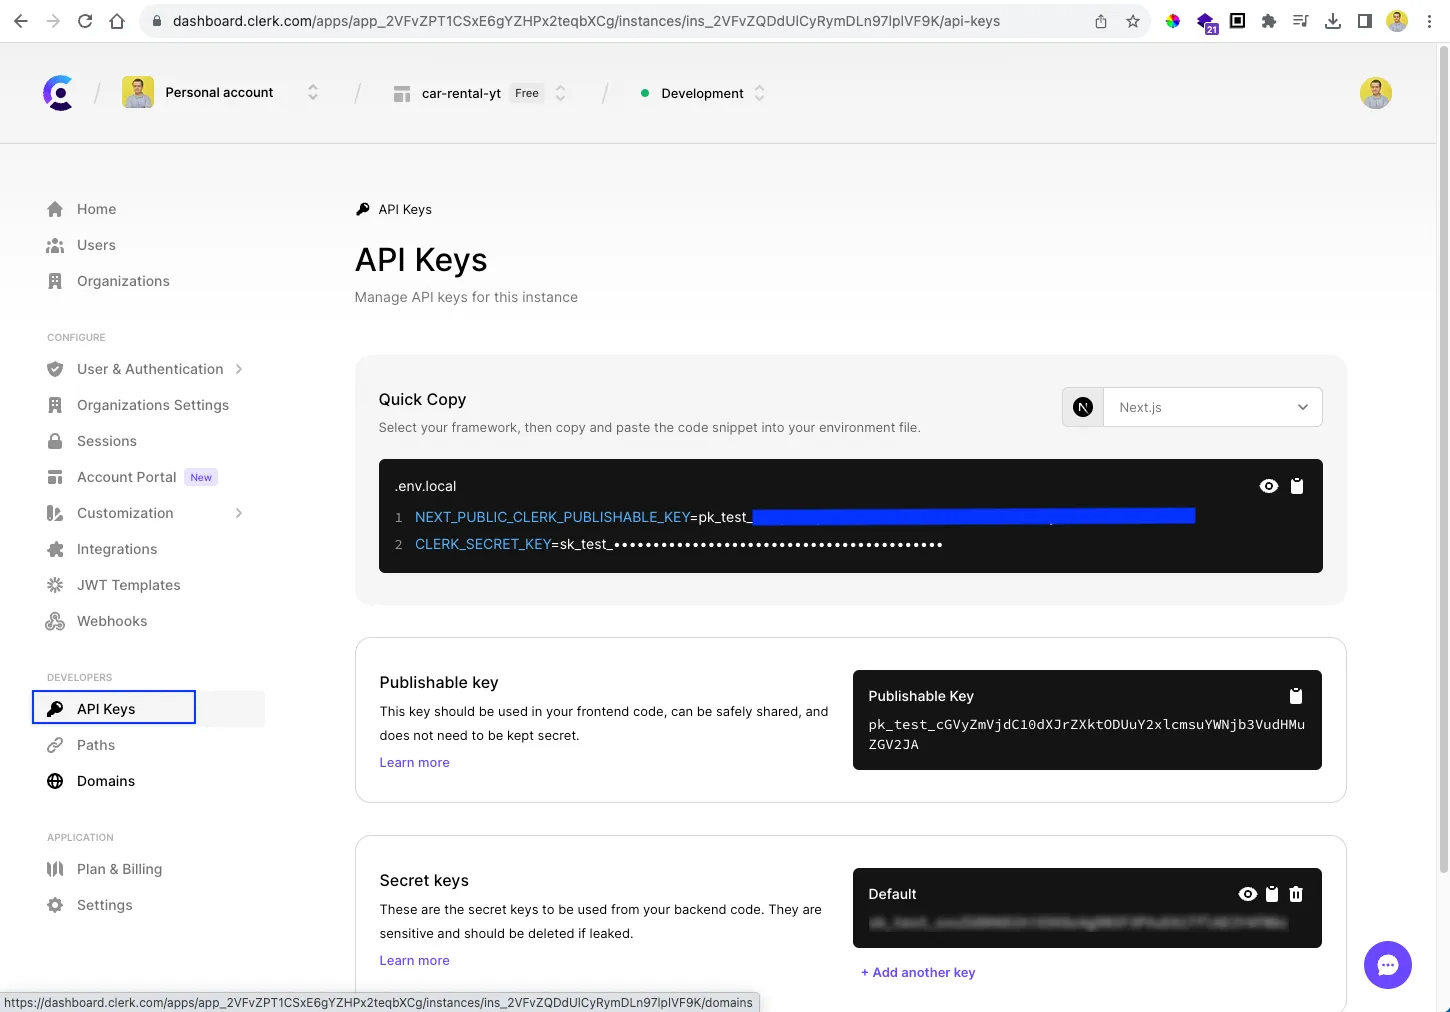Open the Chrome three-dot menu
This screenshot has height=1012, width=1450.
[x=1429, y=21]
